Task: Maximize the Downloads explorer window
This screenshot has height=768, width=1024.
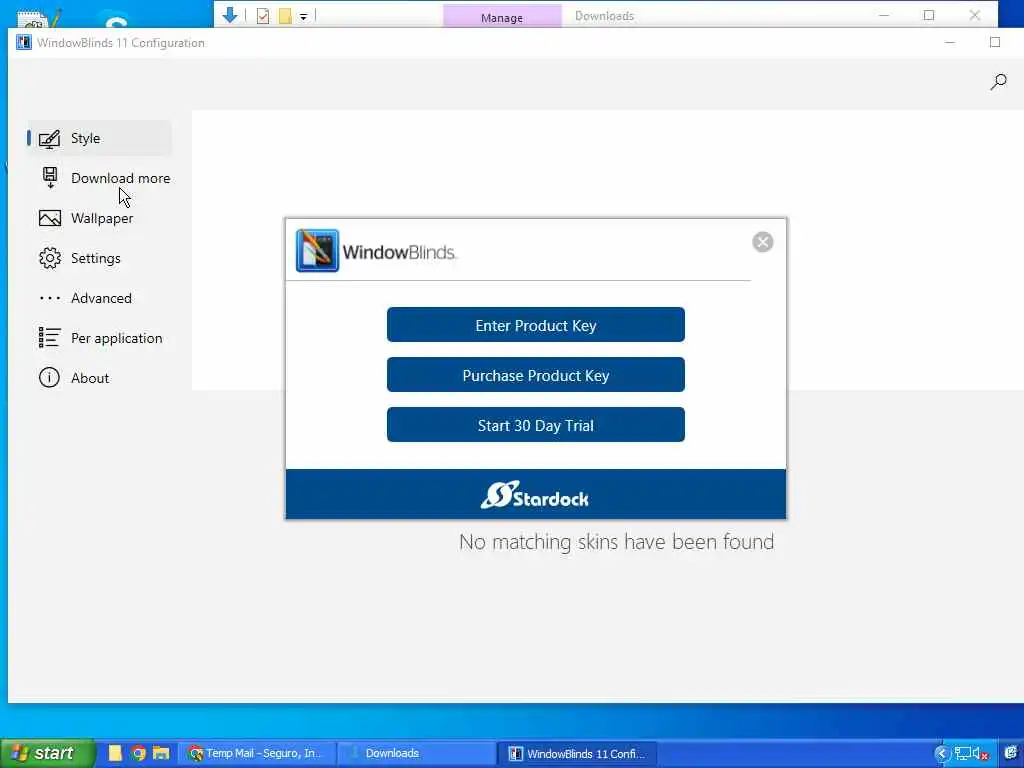Action: pyautogui.click(x=929, y=15)
